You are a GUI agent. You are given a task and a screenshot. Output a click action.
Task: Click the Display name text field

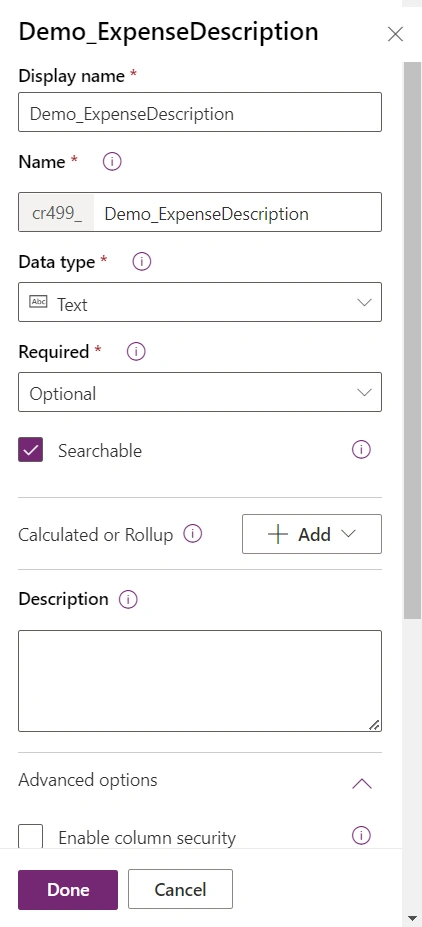[200, 112]
